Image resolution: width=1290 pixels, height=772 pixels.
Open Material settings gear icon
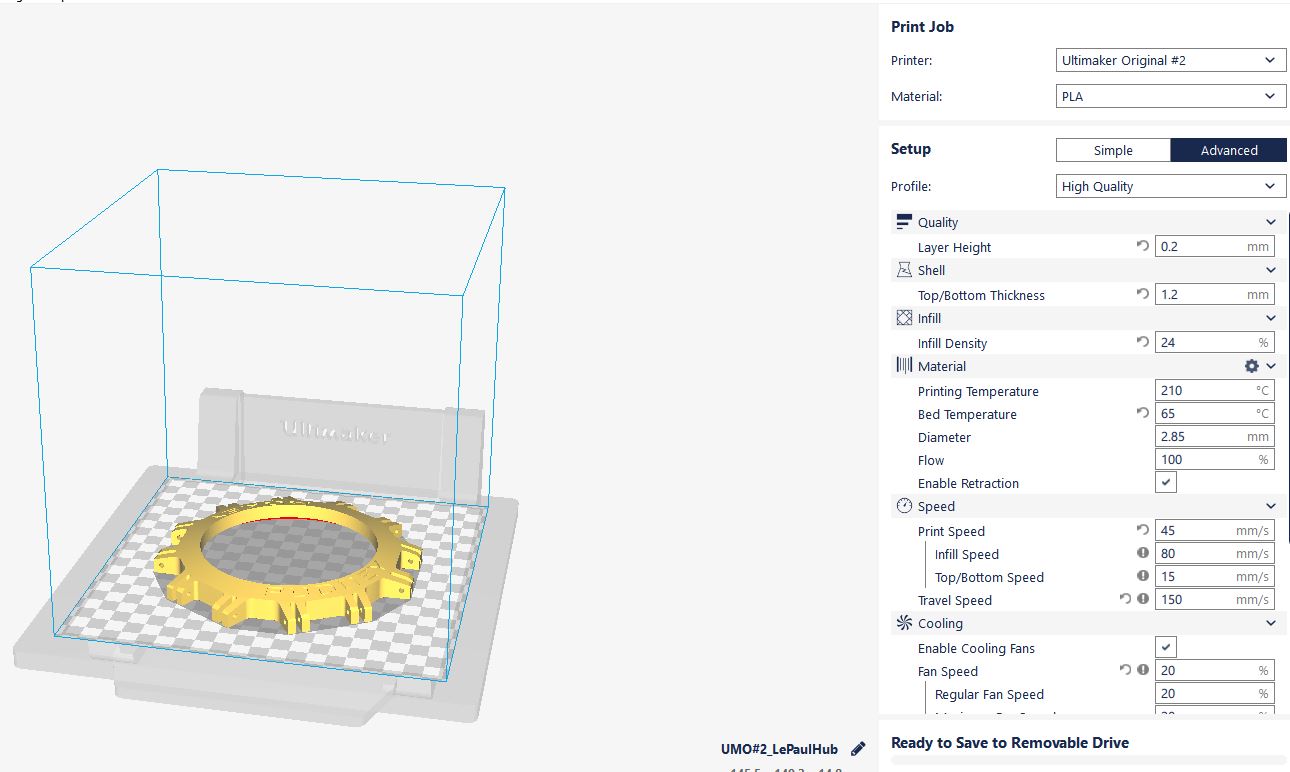click(1251, 367)
